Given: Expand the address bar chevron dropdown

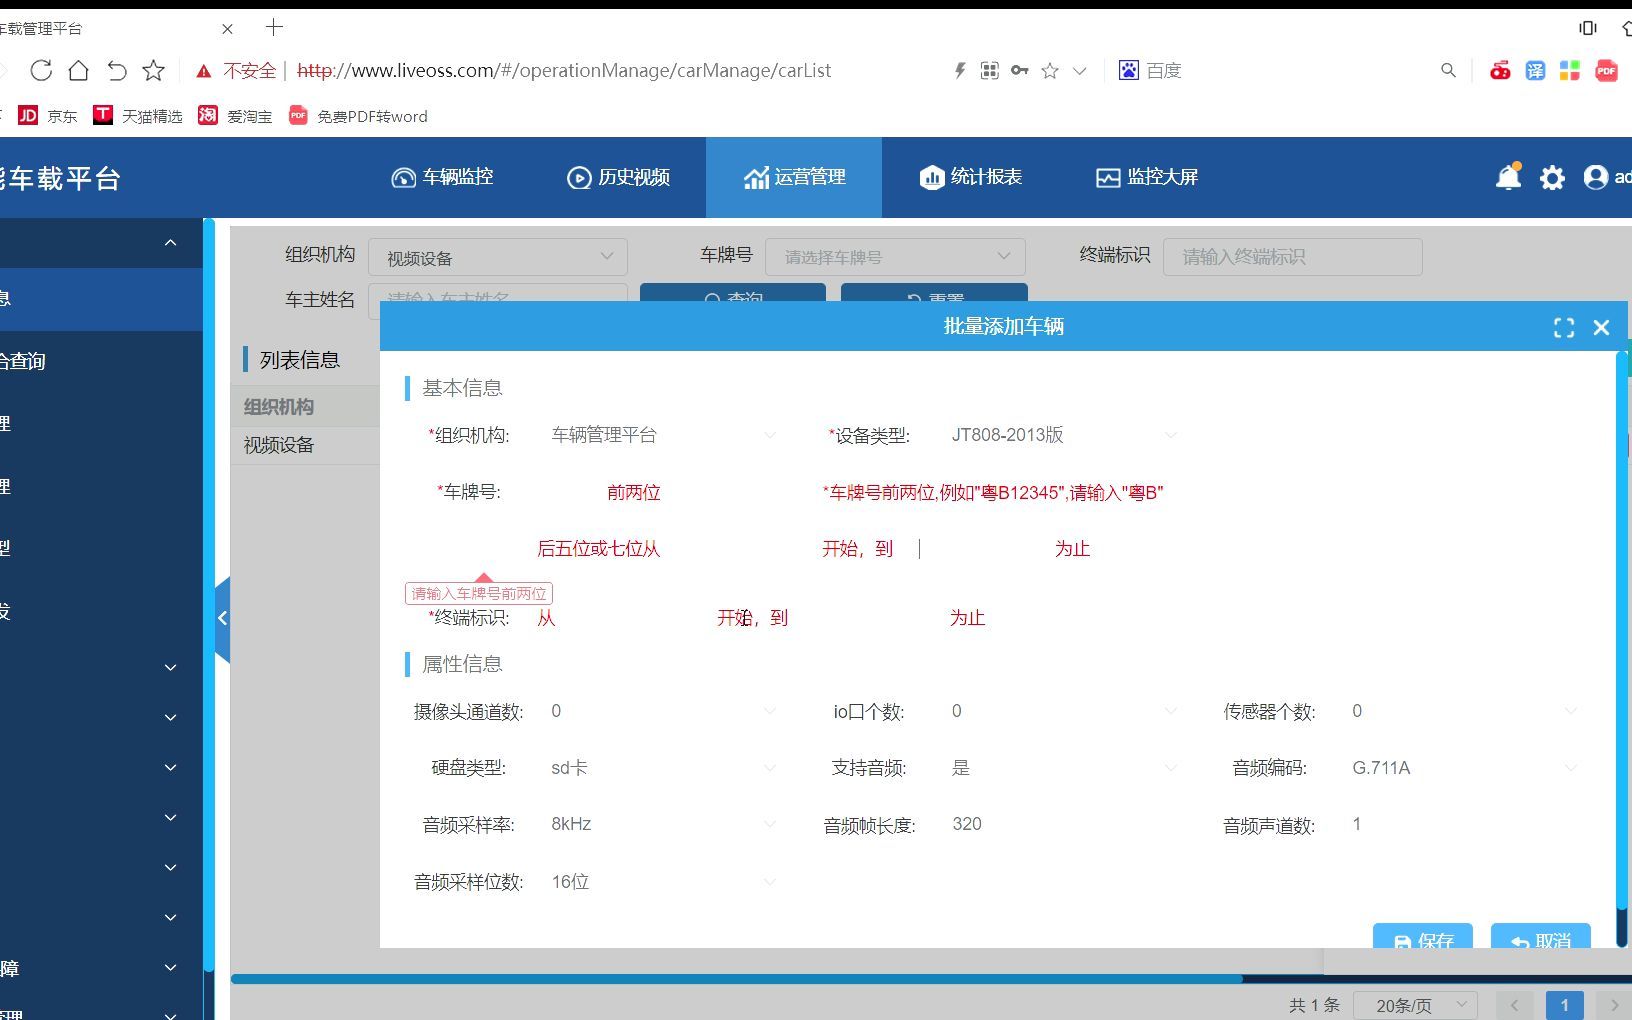Looking at the screenshot, I should (1079, 71).
